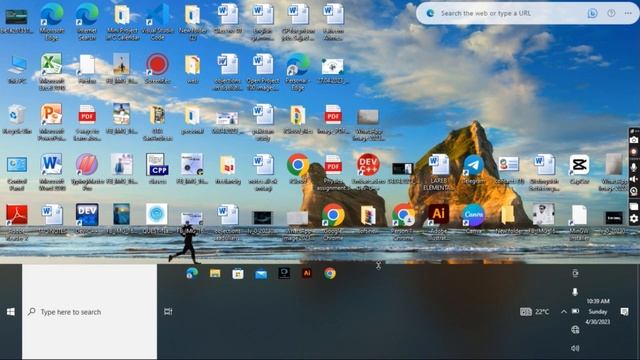Select the Control Panel desktop icon

[17, 173]
